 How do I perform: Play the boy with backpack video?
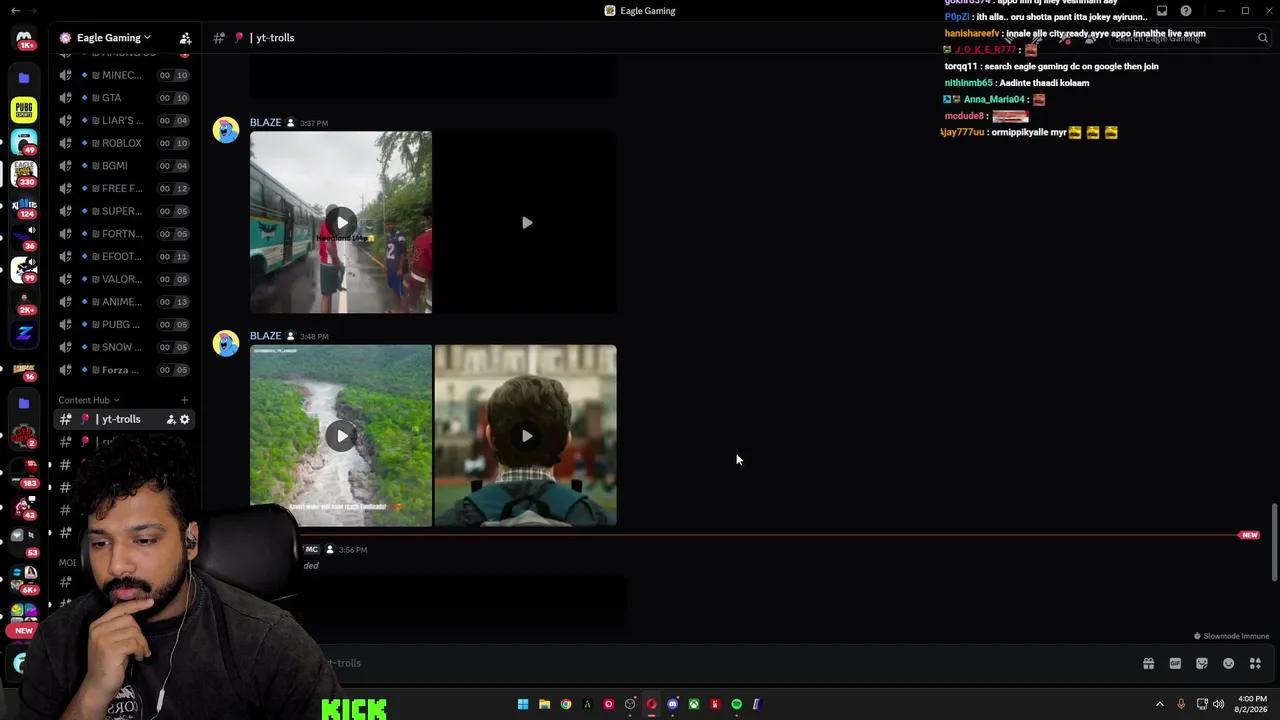tap(526, 436)
